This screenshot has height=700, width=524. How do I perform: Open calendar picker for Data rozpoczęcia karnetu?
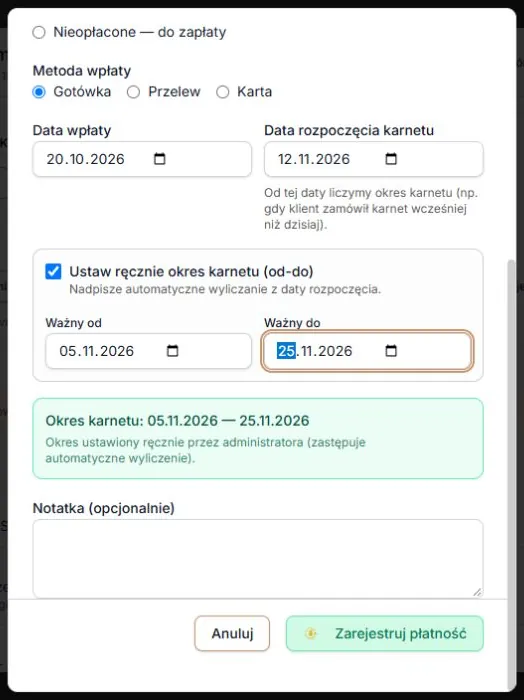pyautogui.click(x=391, y=159)
